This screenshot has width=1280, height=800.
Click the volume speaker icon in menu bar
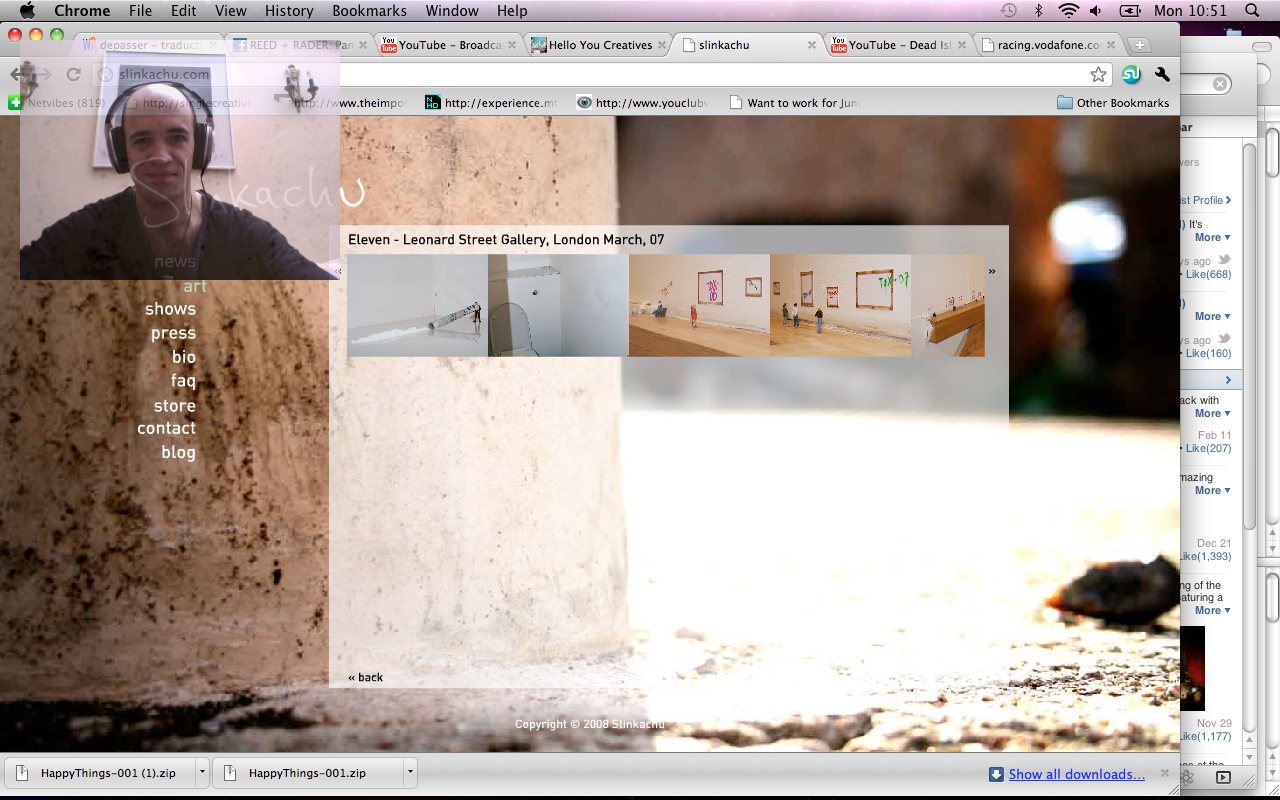pyautogui.click(x=1096, y=11)
